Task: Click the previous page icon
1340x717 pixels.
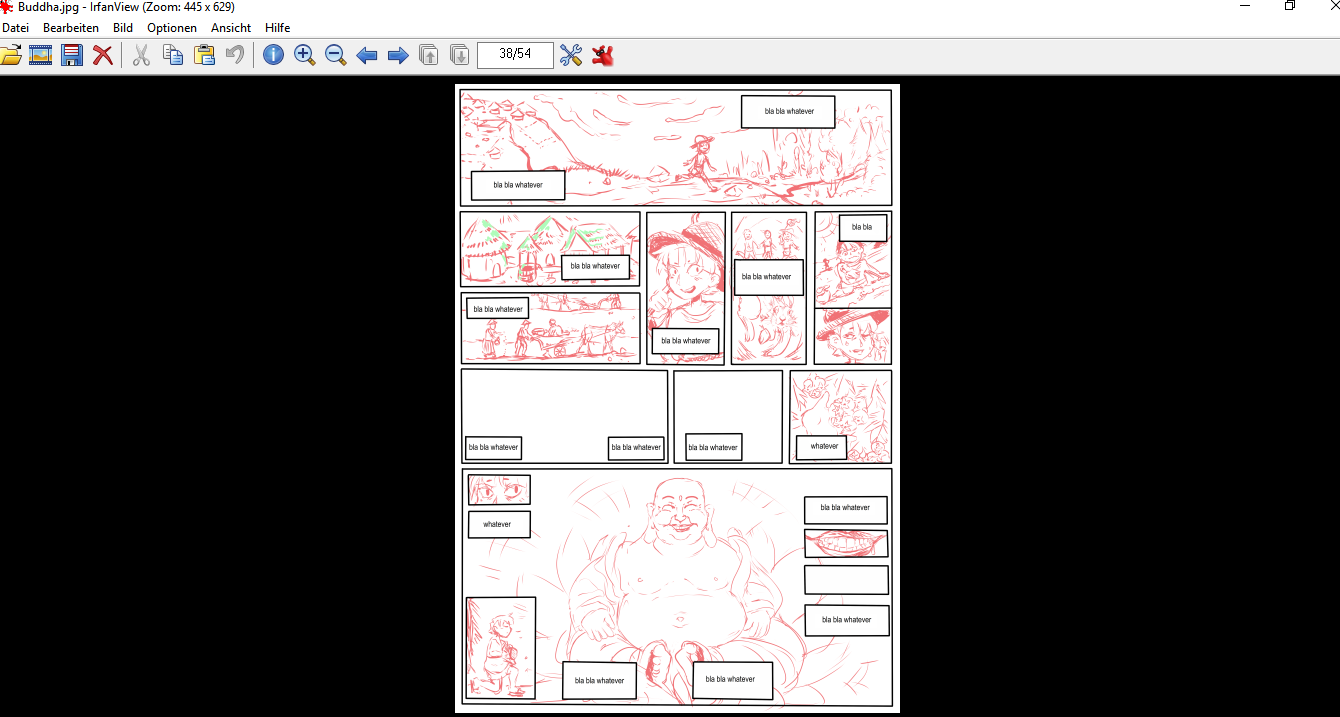Action: 429,55
